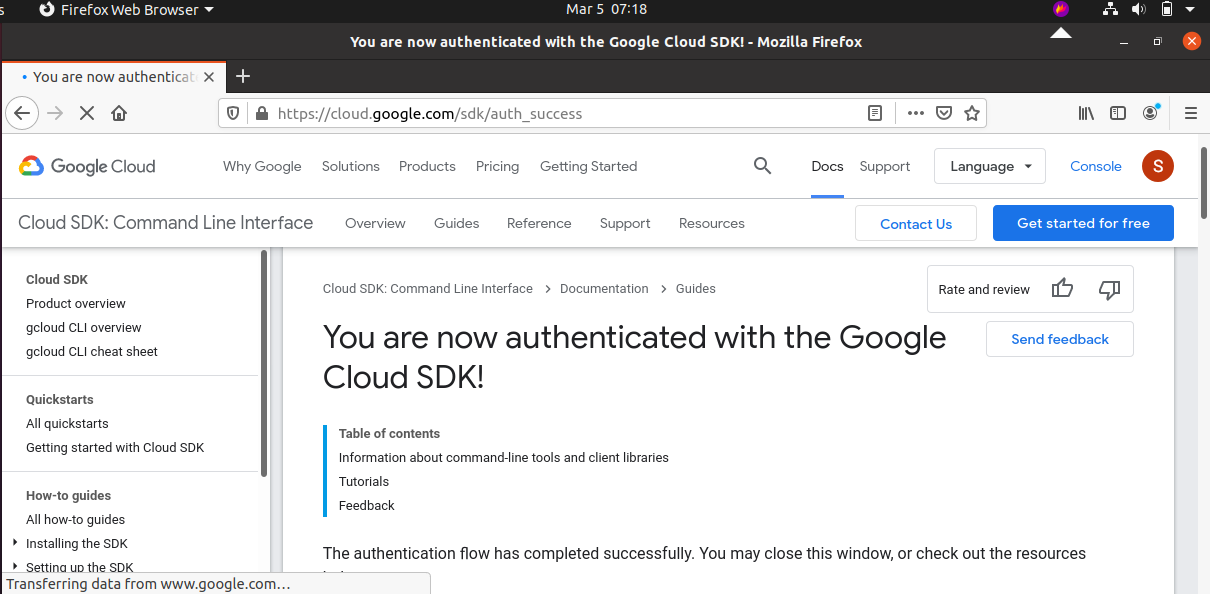The height and width of the screenshot is (594, 1210).
Task: Open the Language dropdown
Action: 990,166
